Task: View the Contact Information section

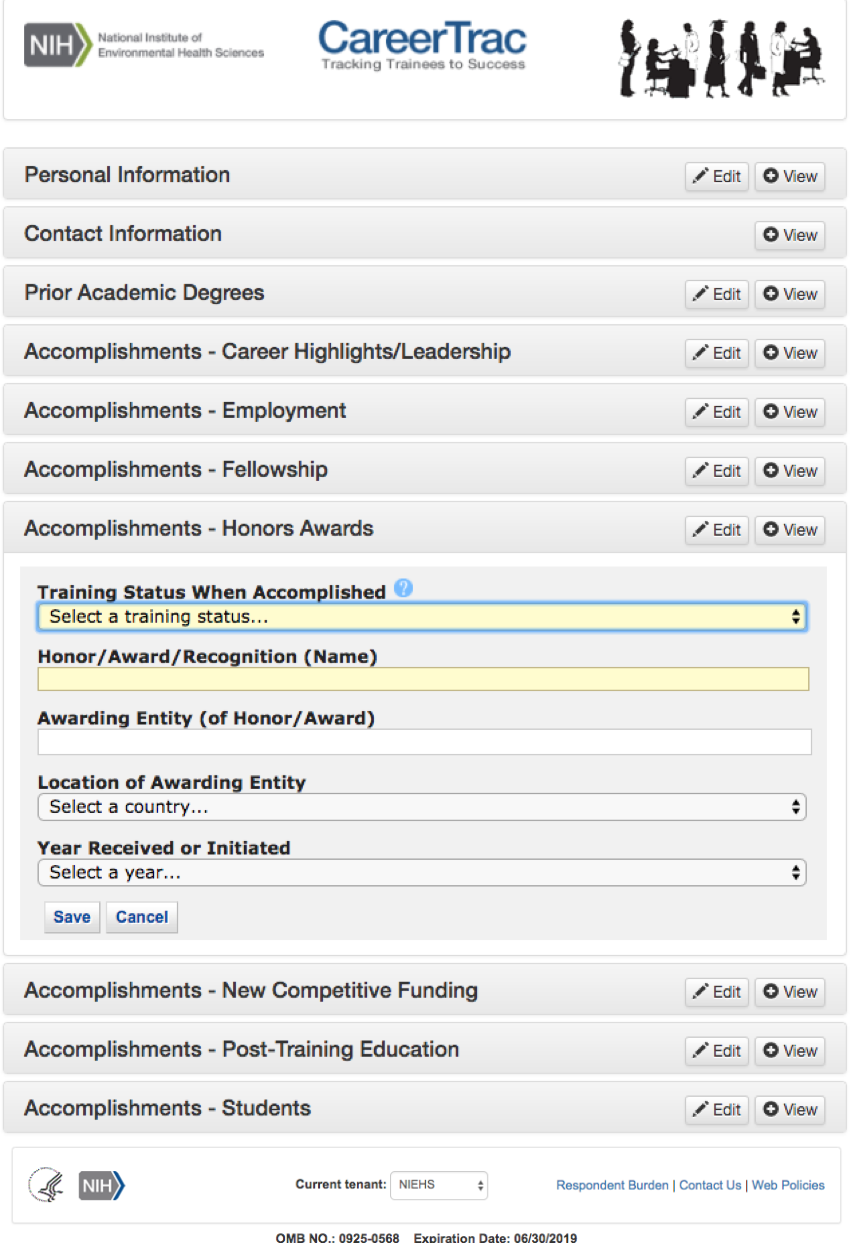Action: 789,235
